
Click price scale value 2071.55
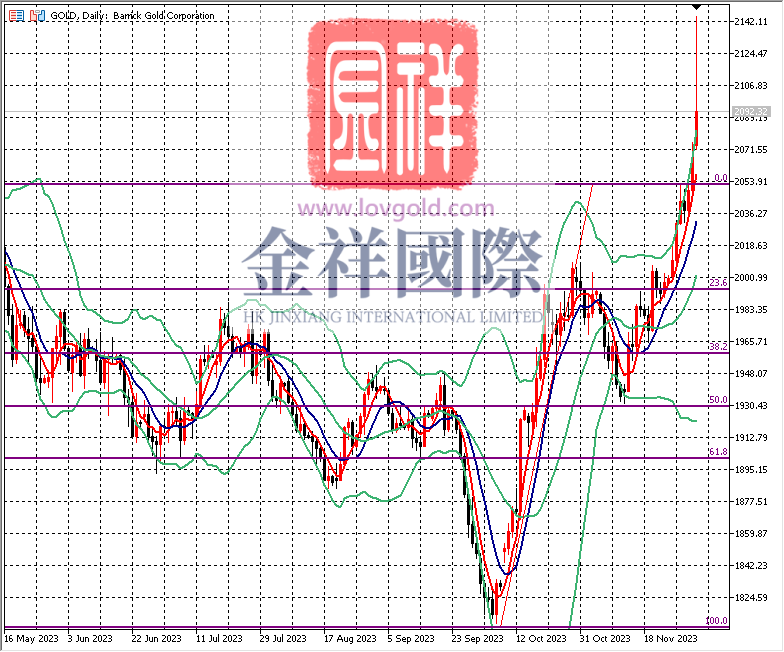tap(750, 150)
